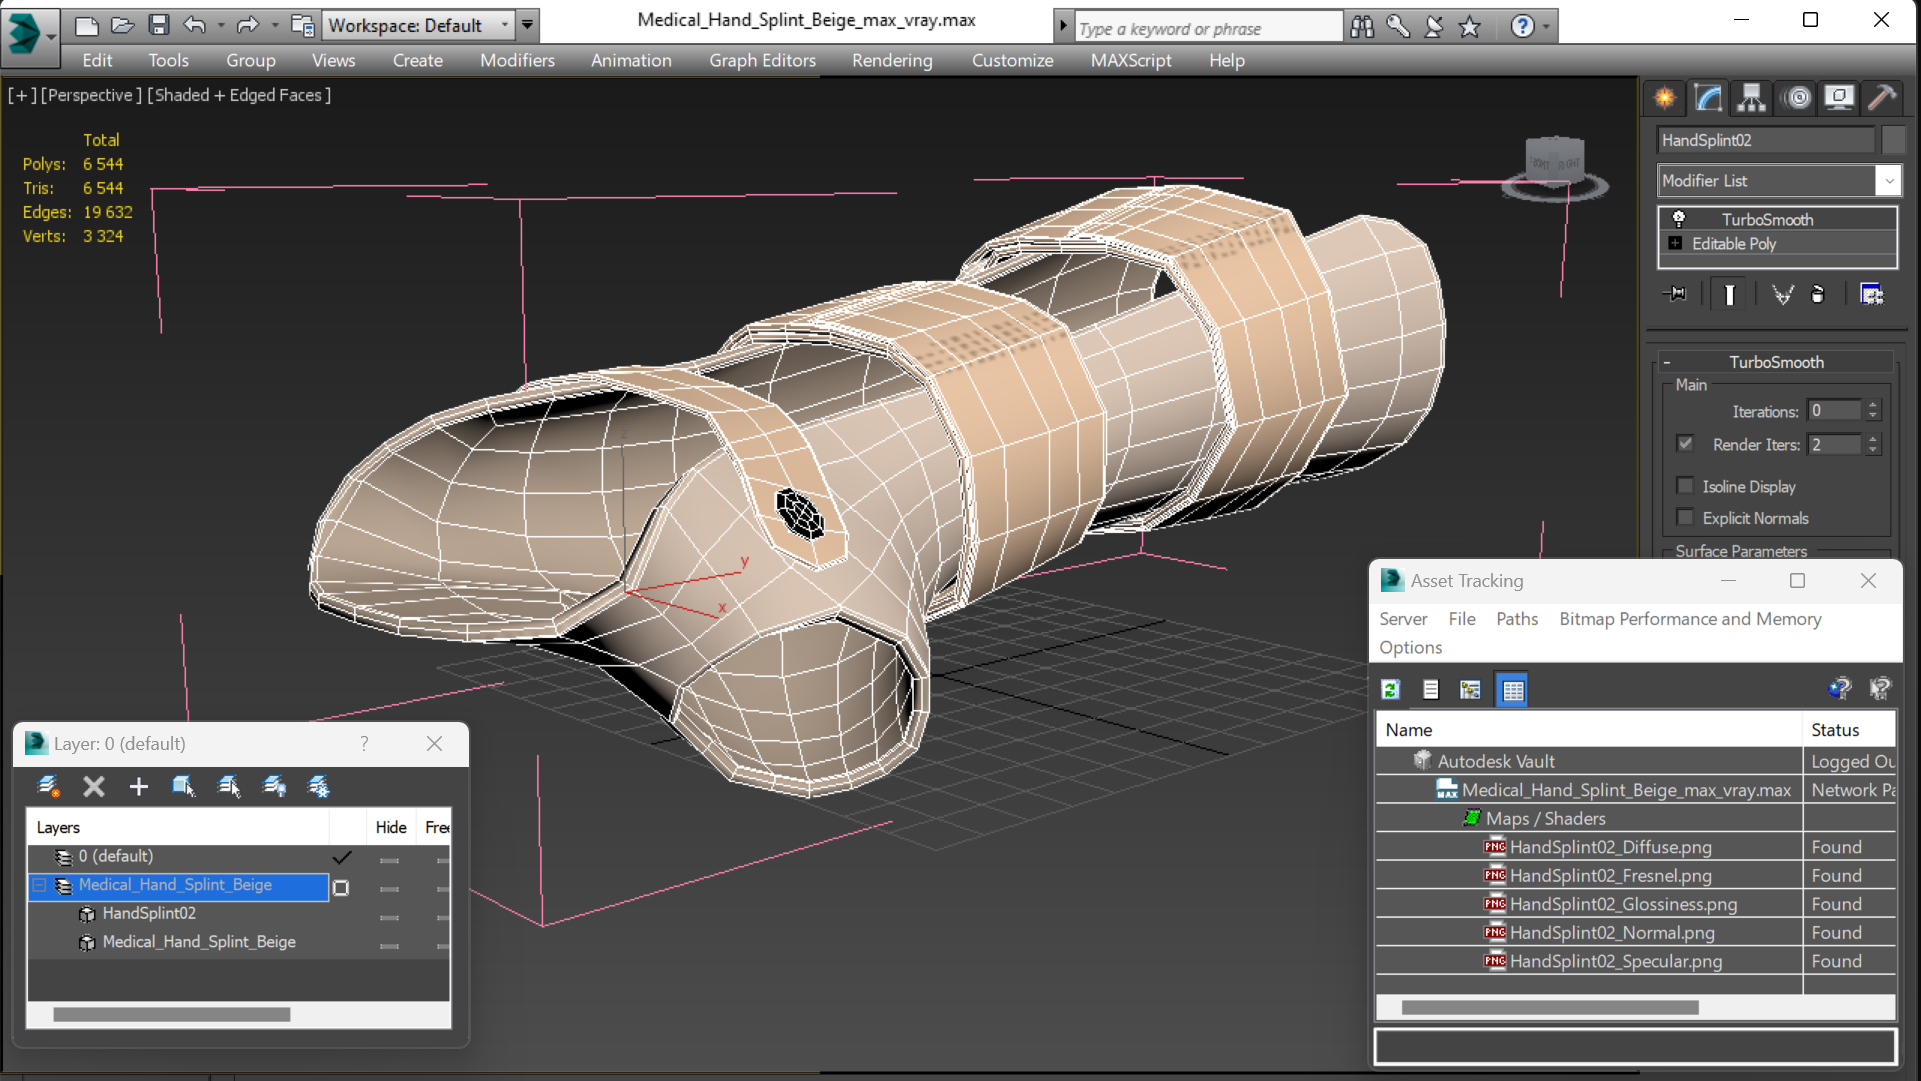Toggle current layer checkmark for 0 (default)
The width and height of the screenshot is (1921, 1081).
point(342,857)
